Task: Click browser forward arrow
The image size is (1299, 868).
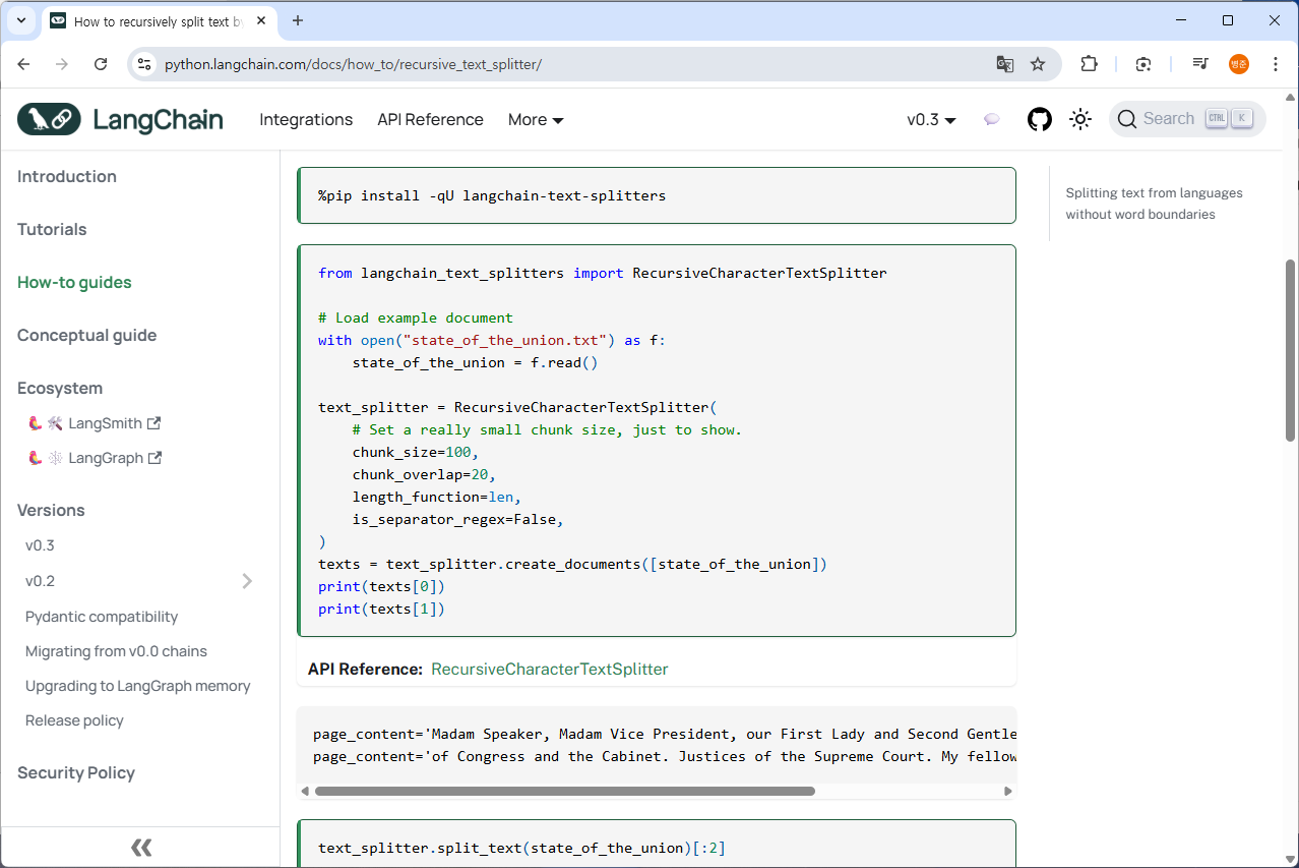Action: click(x=62, y=64)
